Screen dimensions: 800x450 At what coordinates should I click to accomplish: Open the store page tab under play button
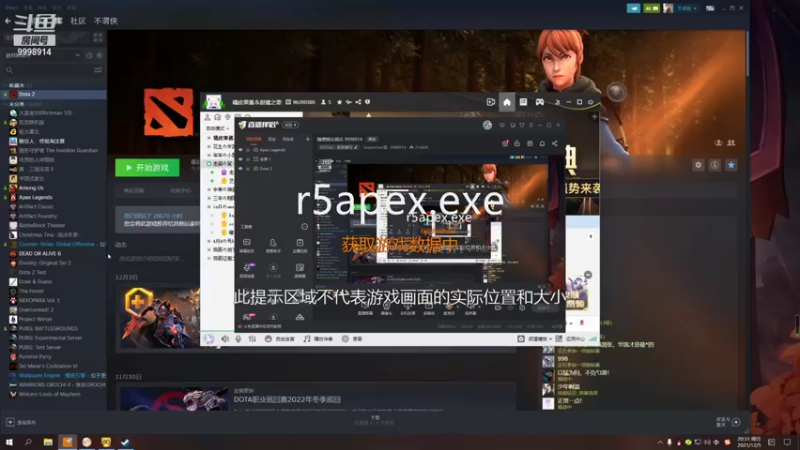(134, 190)
